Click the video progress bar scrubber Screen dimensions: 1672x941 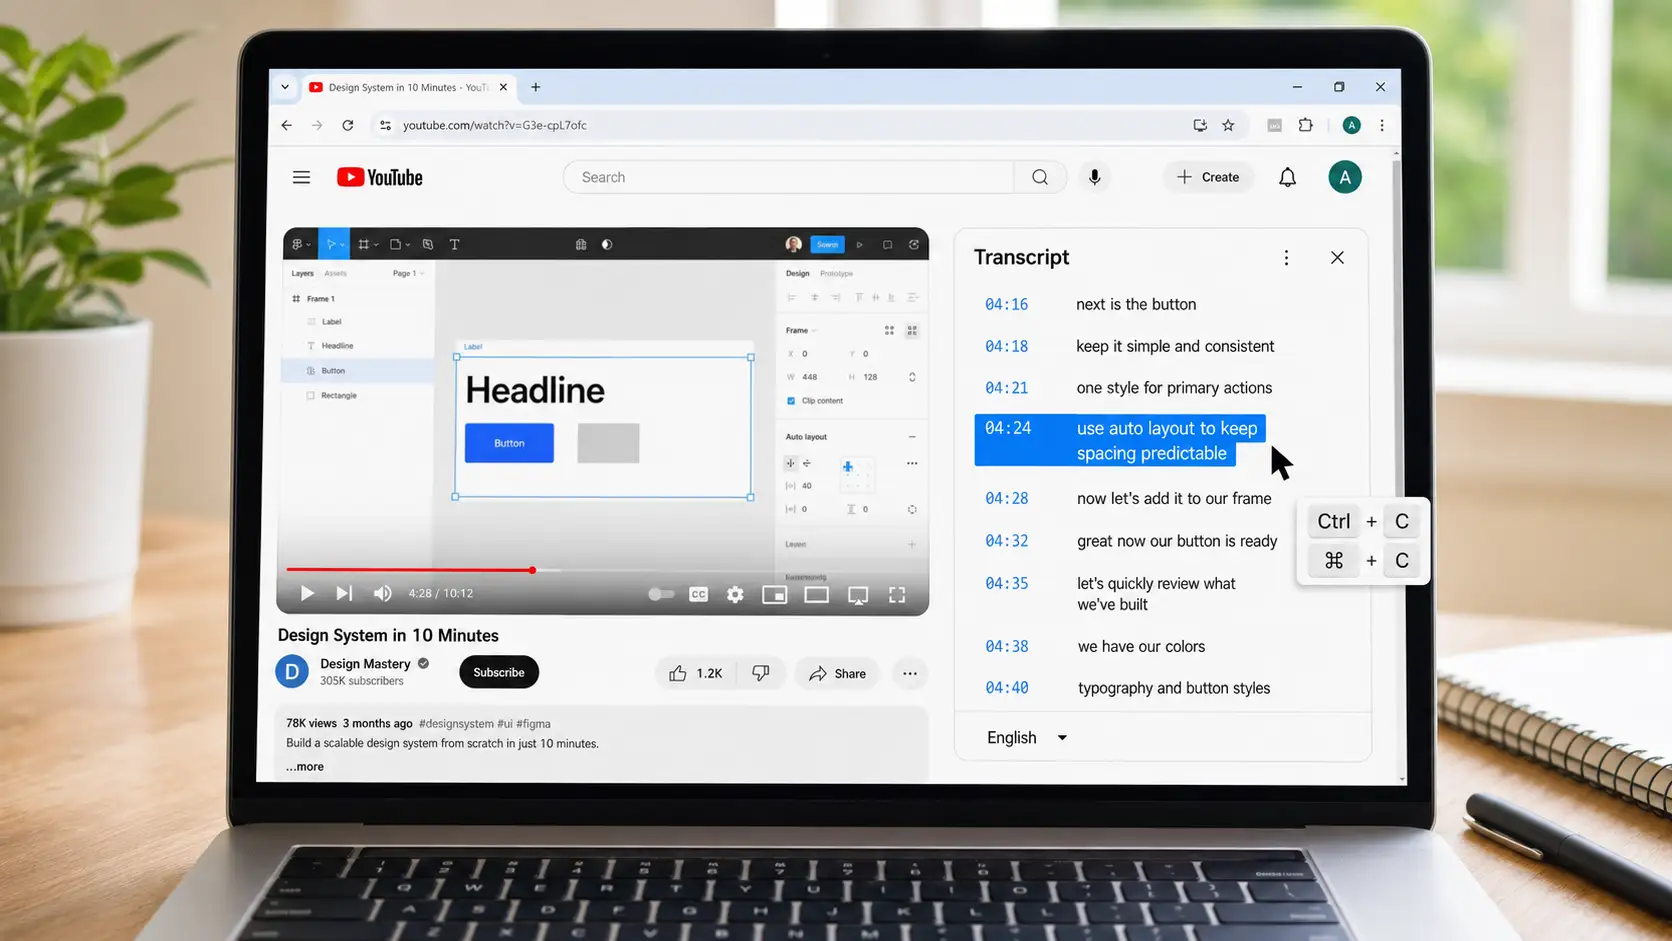[532, 570]
